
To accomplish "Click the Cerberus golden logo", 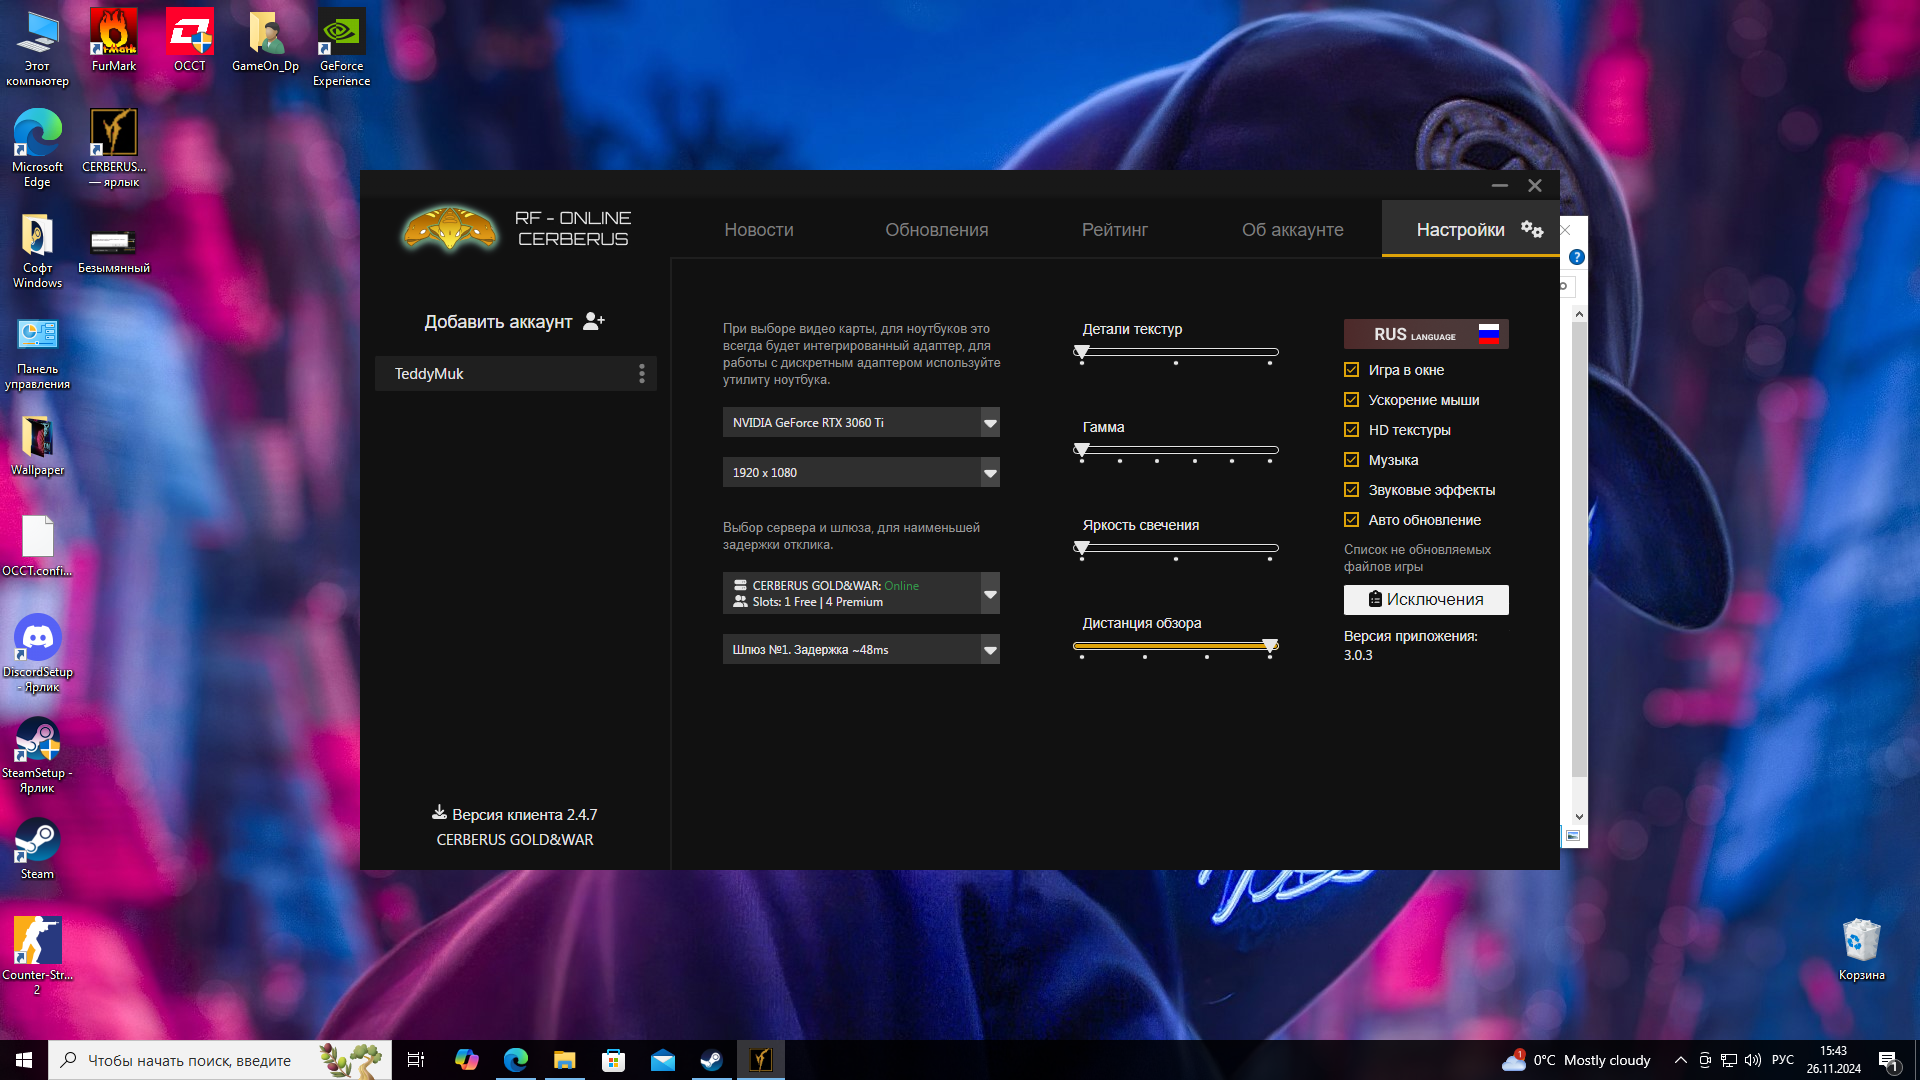I will coord(449,229).
